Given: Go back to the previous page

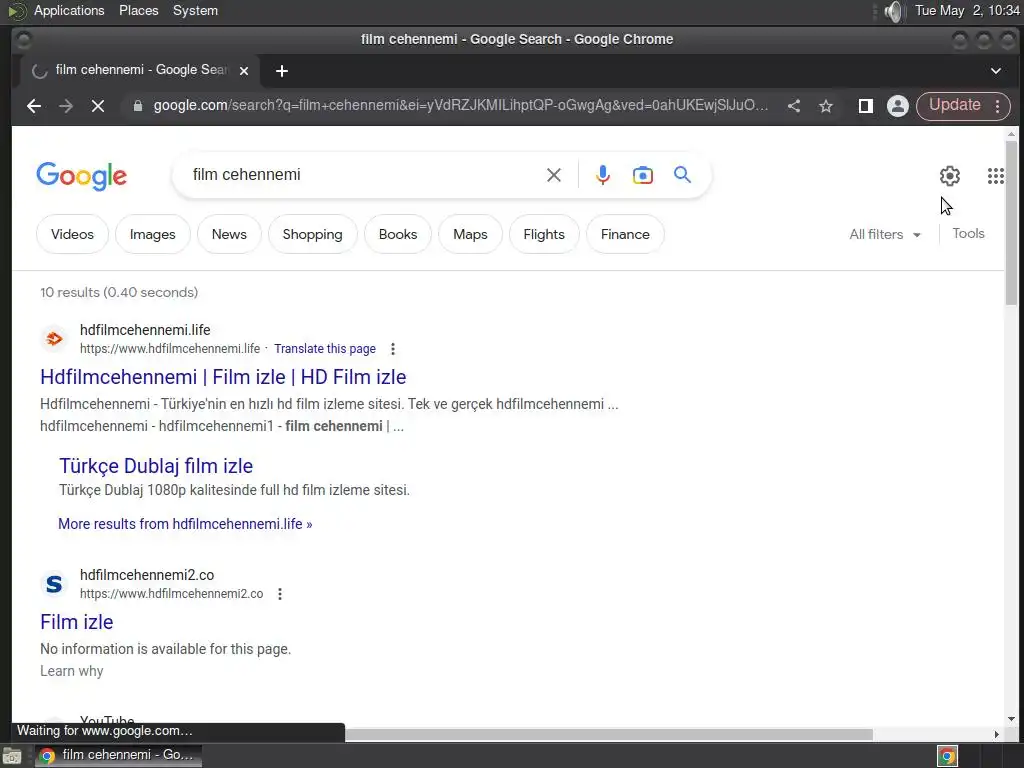Looking at the screenshot, I should (x=34, y=106).
